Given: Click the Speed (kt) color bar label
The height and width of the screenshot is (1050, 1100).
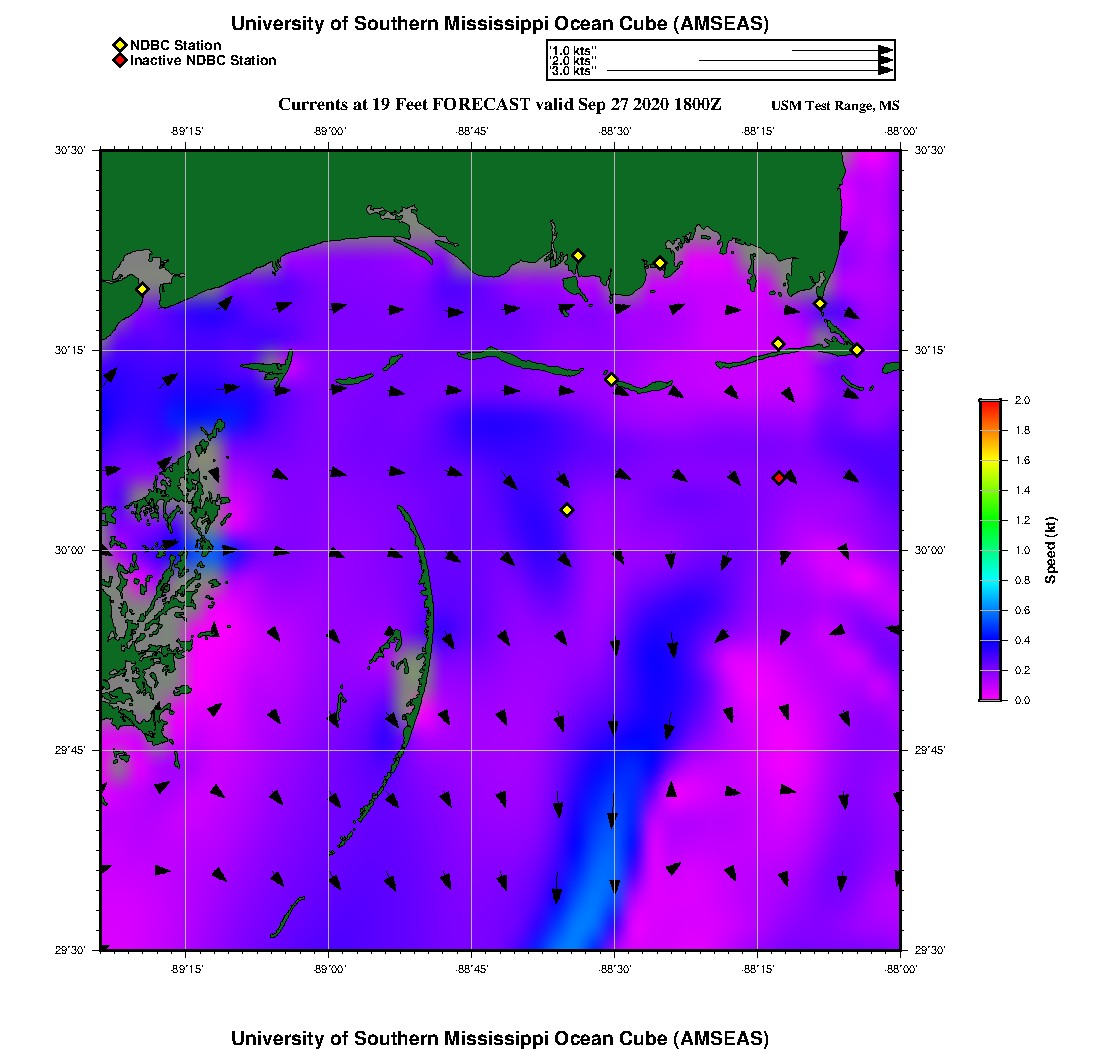Looking at the screenshot, I should pos(1050,550).
